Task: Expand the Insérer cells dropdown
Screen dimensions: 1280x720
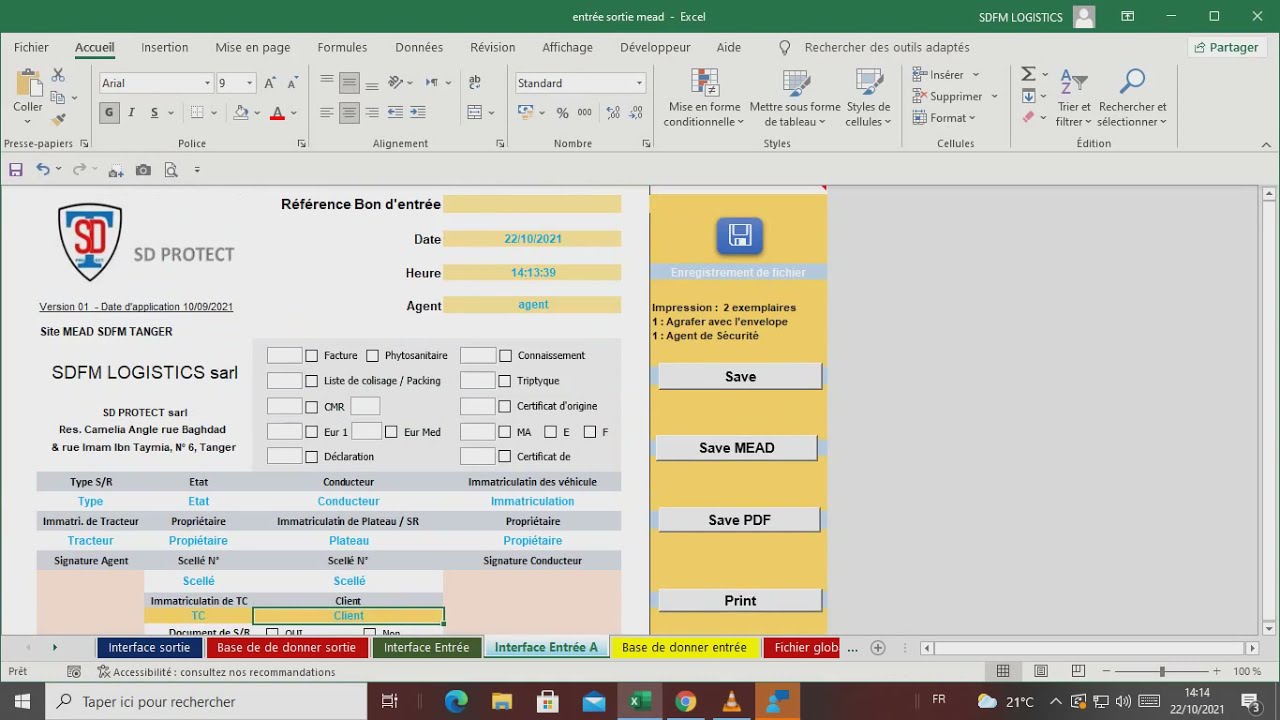Action: click(976, 75)
